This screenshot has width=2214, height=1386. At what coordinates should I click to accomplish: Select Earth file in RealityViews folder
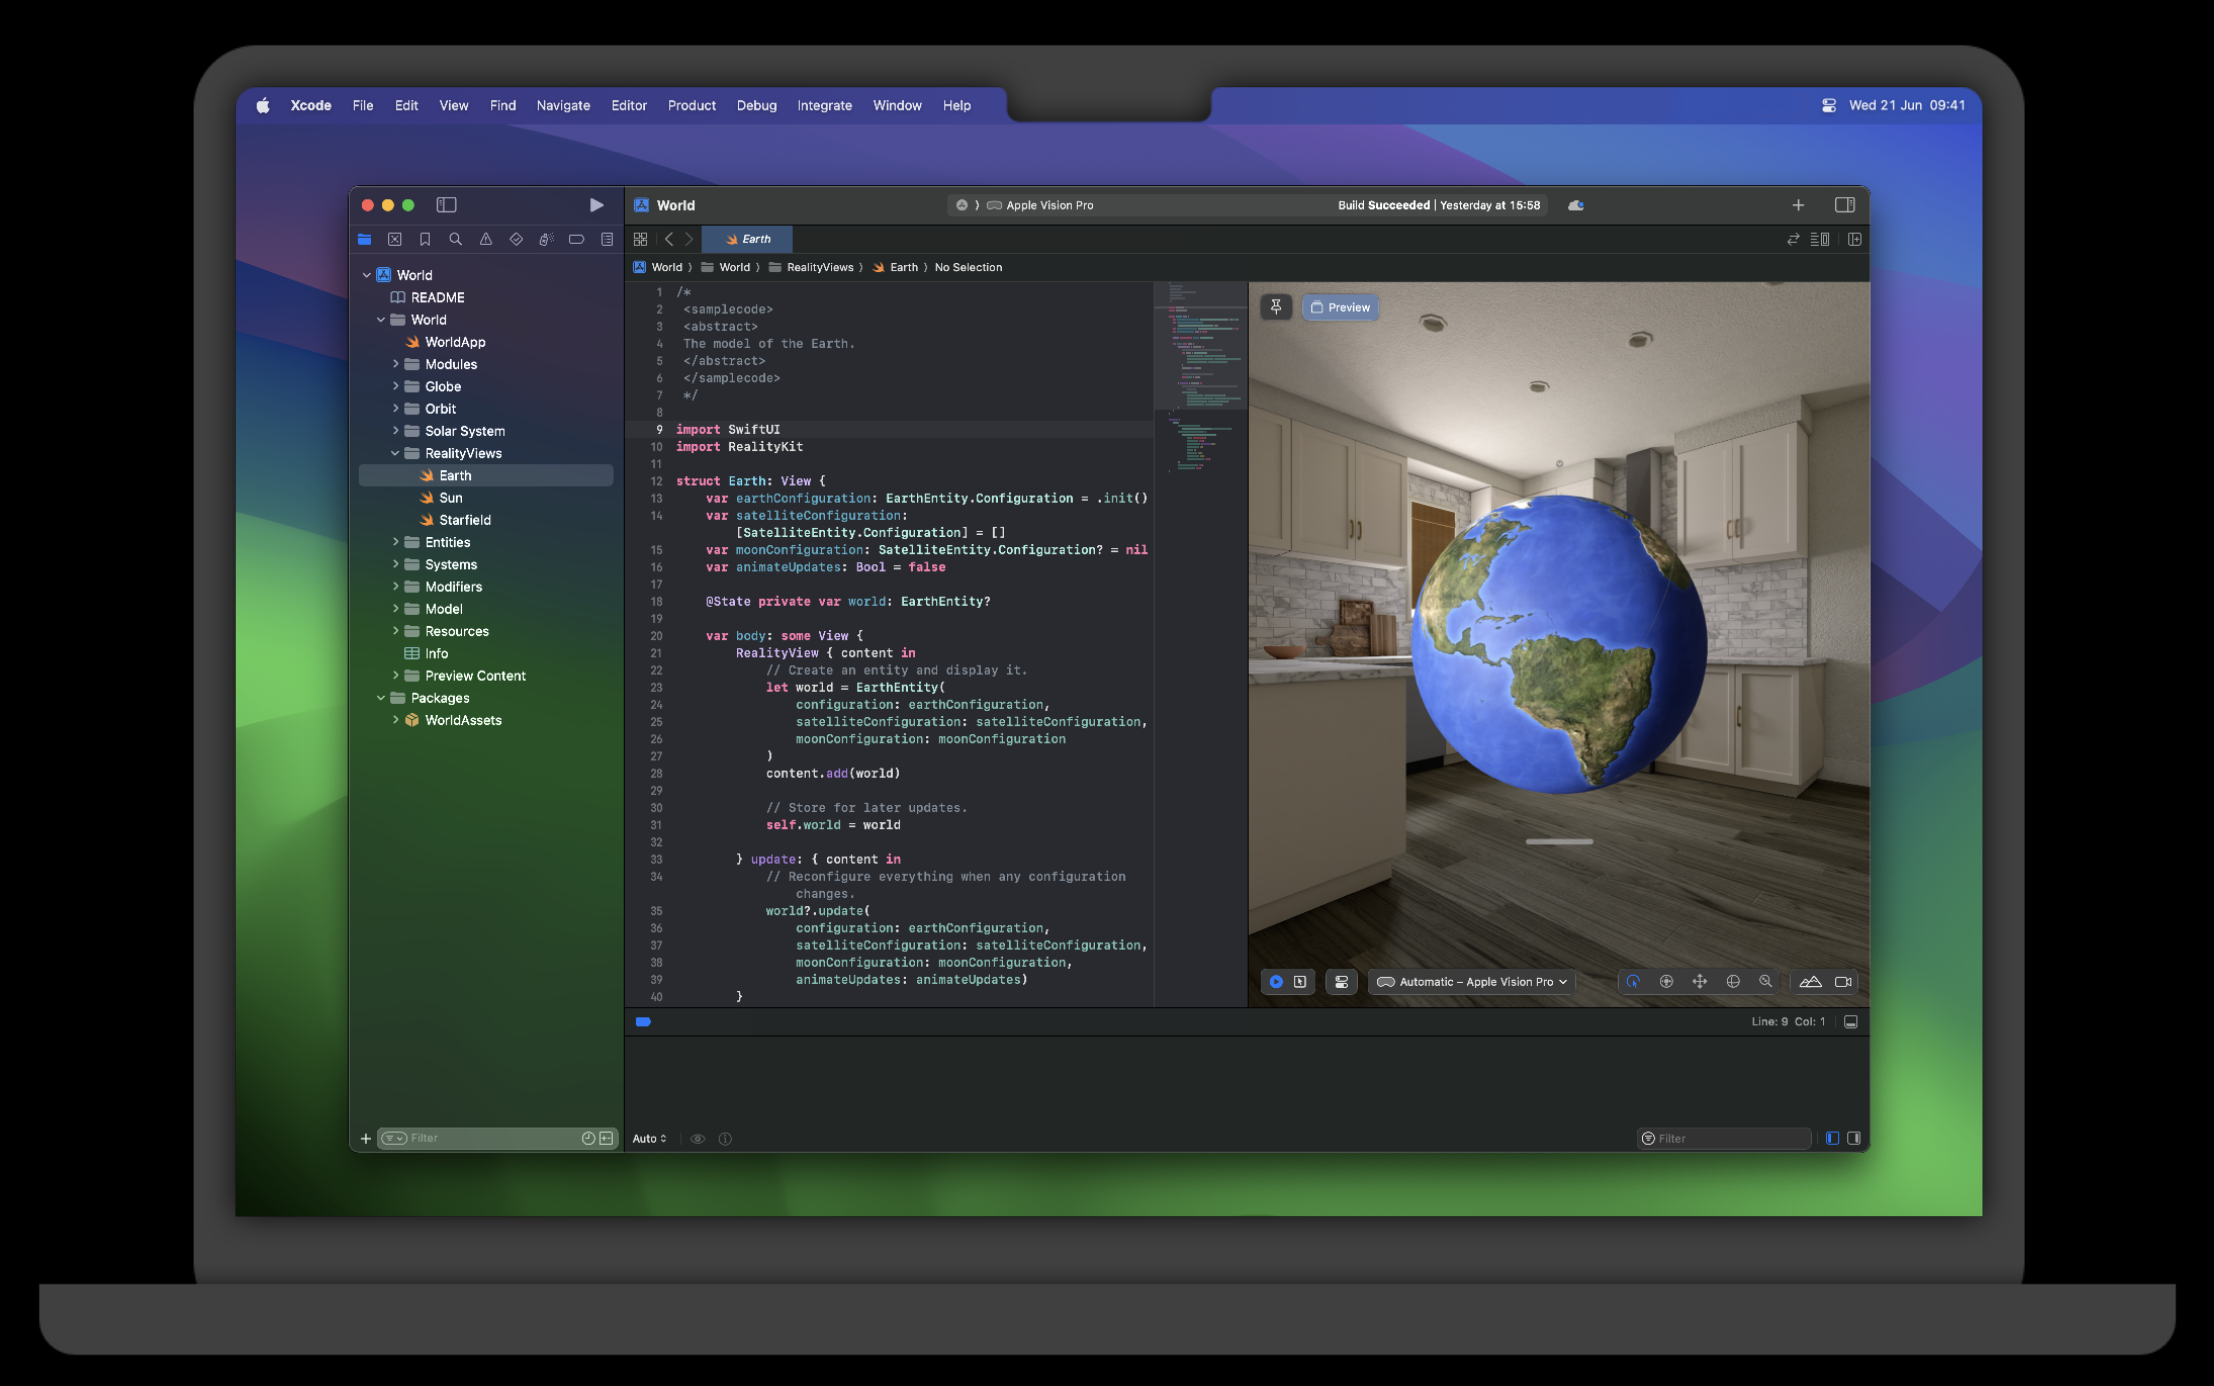click(x=452, y=474)
